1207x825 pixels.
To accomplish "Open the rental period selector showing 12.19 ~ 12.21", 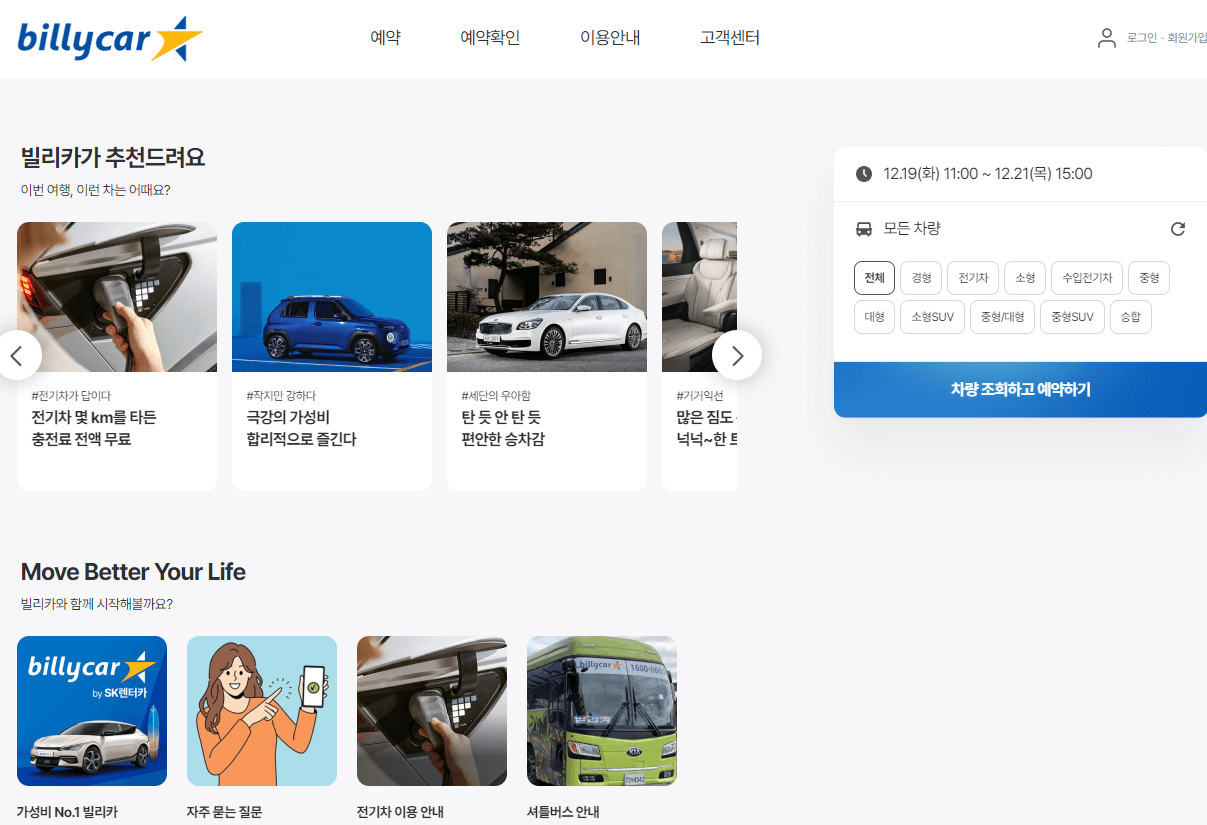I will [x=1000, y=172].
